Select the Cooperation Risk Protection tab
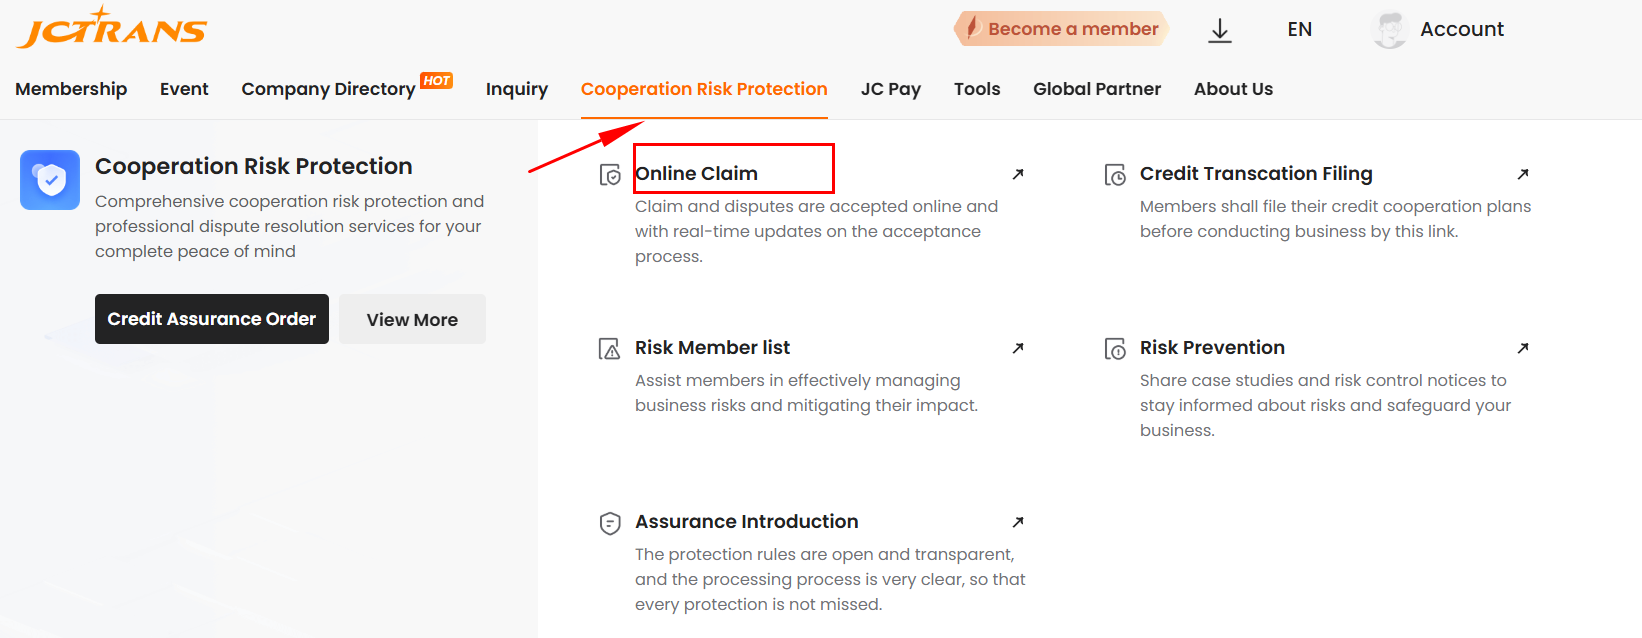The height and width of the screenshot is (638, 1642). coord(704,89)
